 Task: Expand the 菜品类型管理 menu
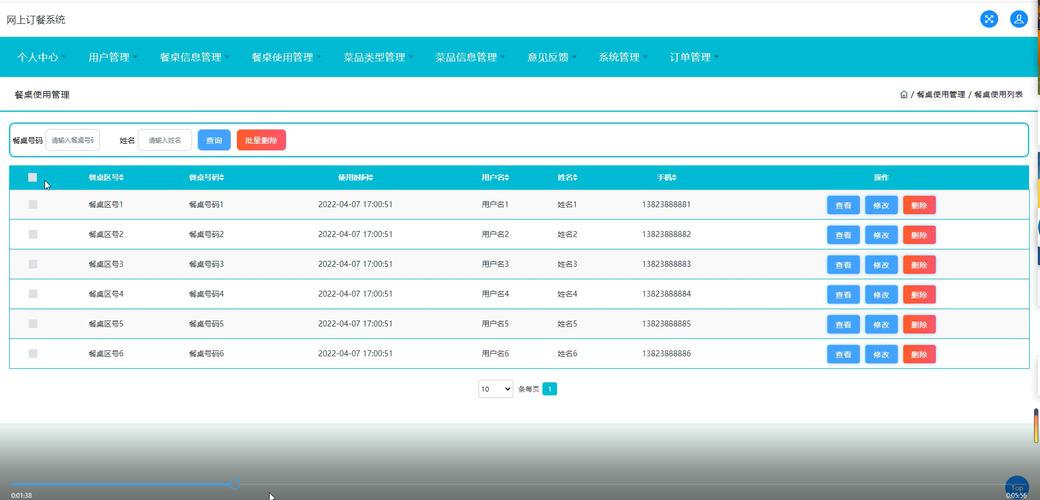[379, 57]
